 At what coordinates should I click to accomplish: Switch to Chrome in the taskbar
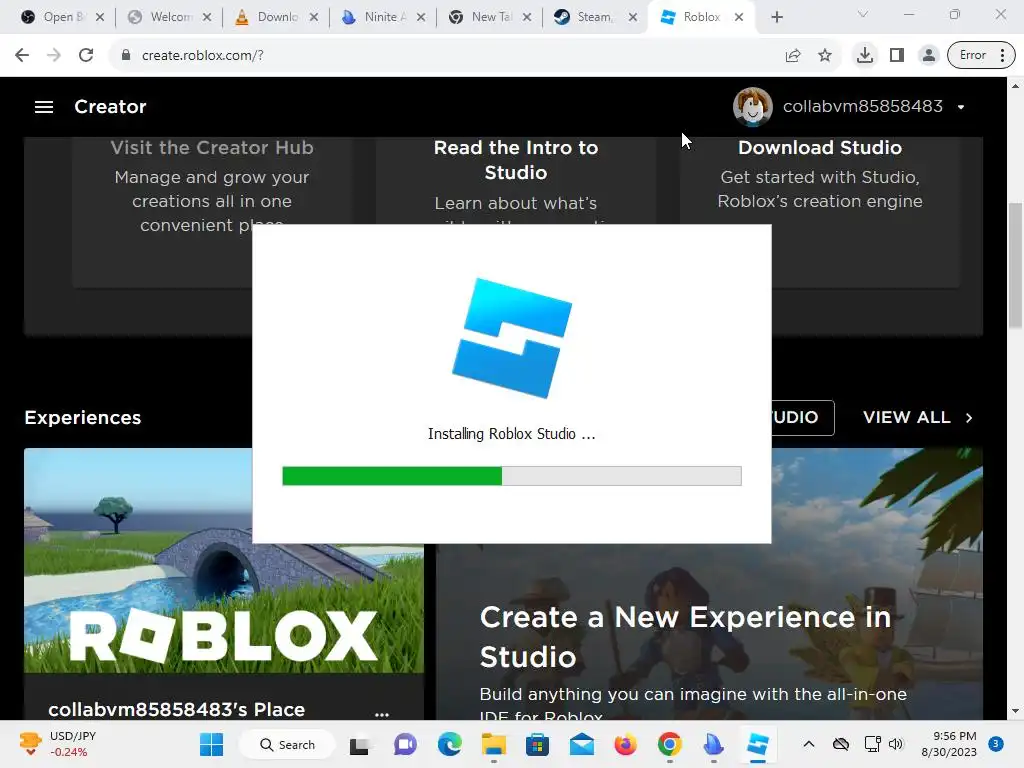(x=669, y=744)
